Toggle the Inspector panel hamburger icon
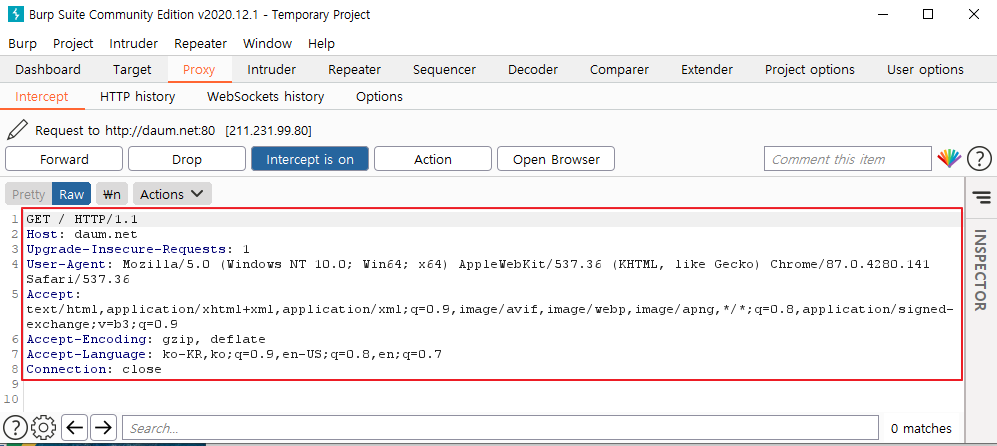997x446 pixels. pos(982,197)
